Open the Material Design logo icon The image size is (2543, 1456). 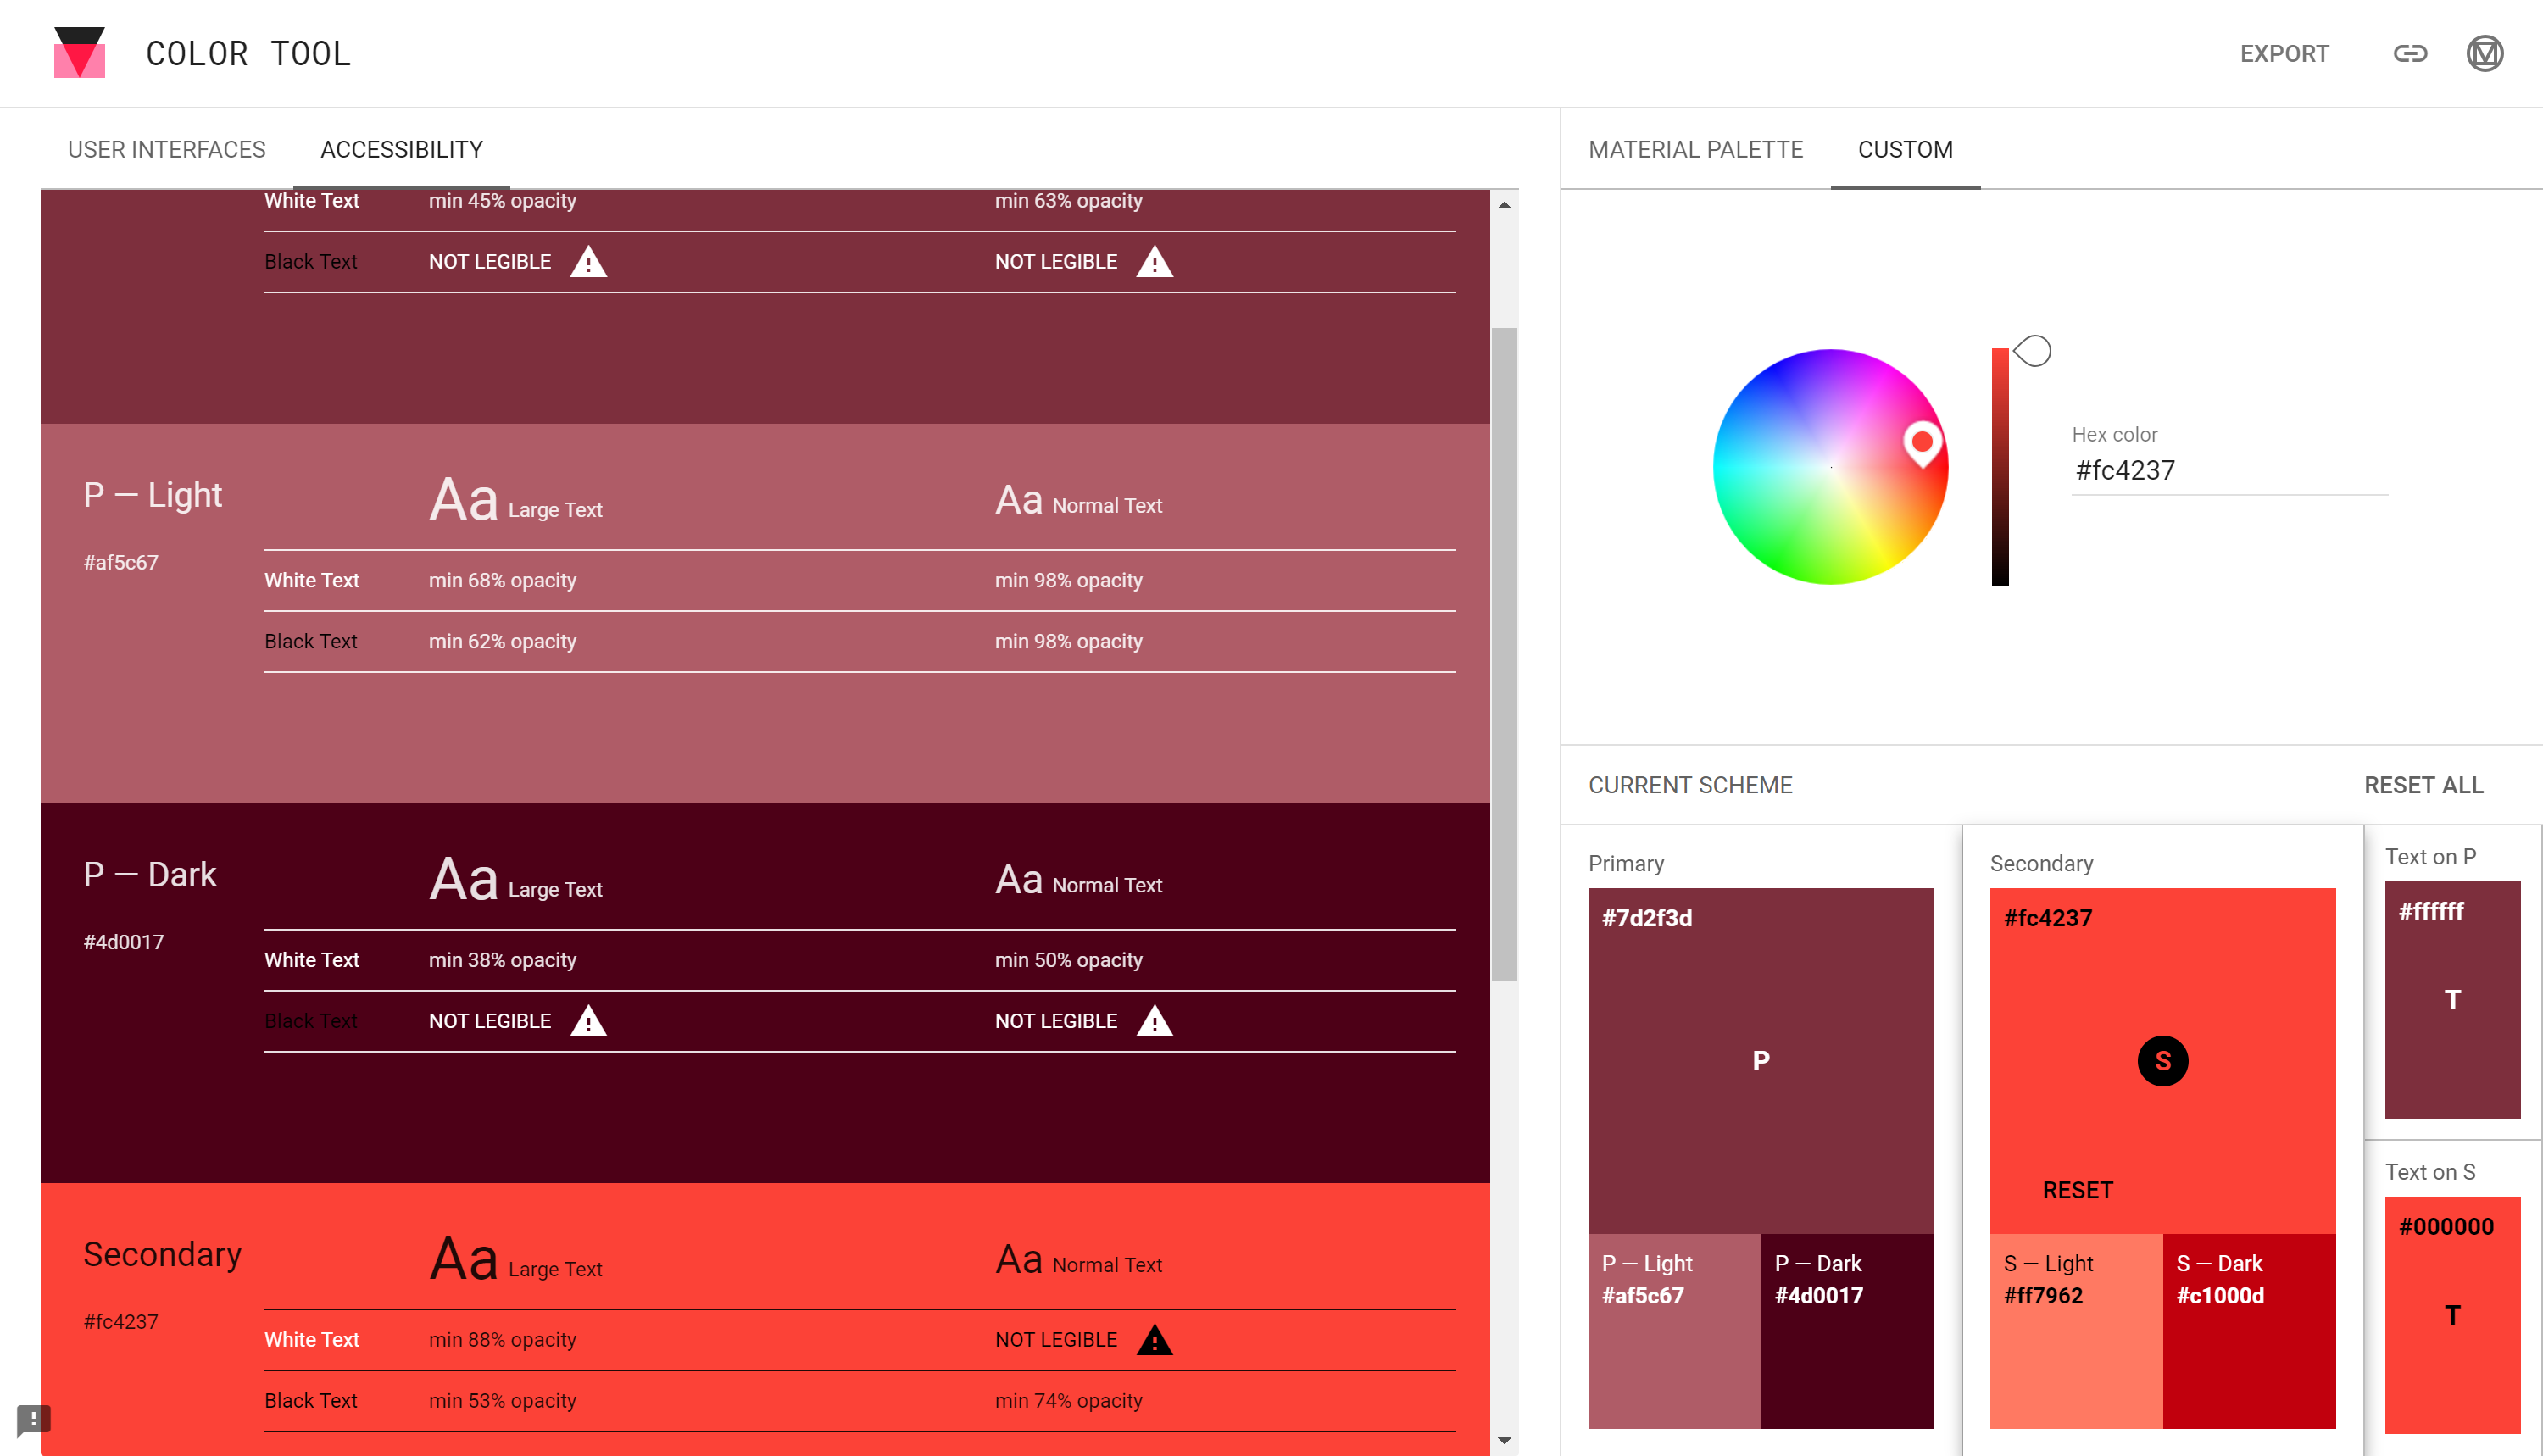(x=2485, y=53)
